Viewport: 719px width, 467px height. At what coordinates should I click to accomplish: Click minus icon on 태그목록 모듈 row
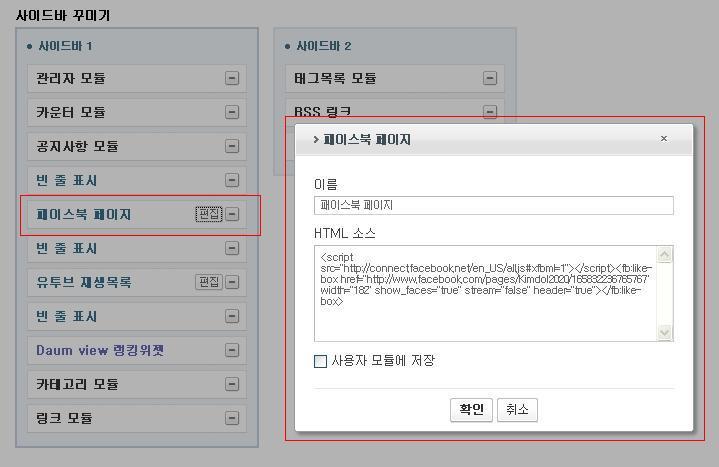pyautogui.click(x=490, y=78)
